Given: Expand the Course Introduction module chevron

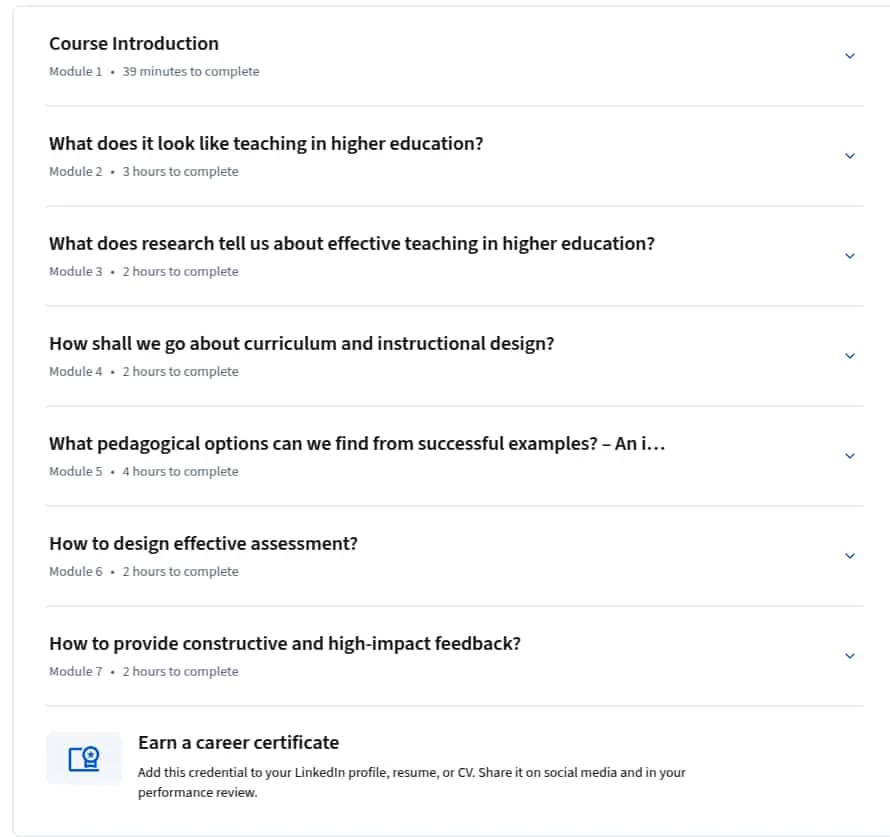Looking at the screenshot, I should click(x=850, y=56).
